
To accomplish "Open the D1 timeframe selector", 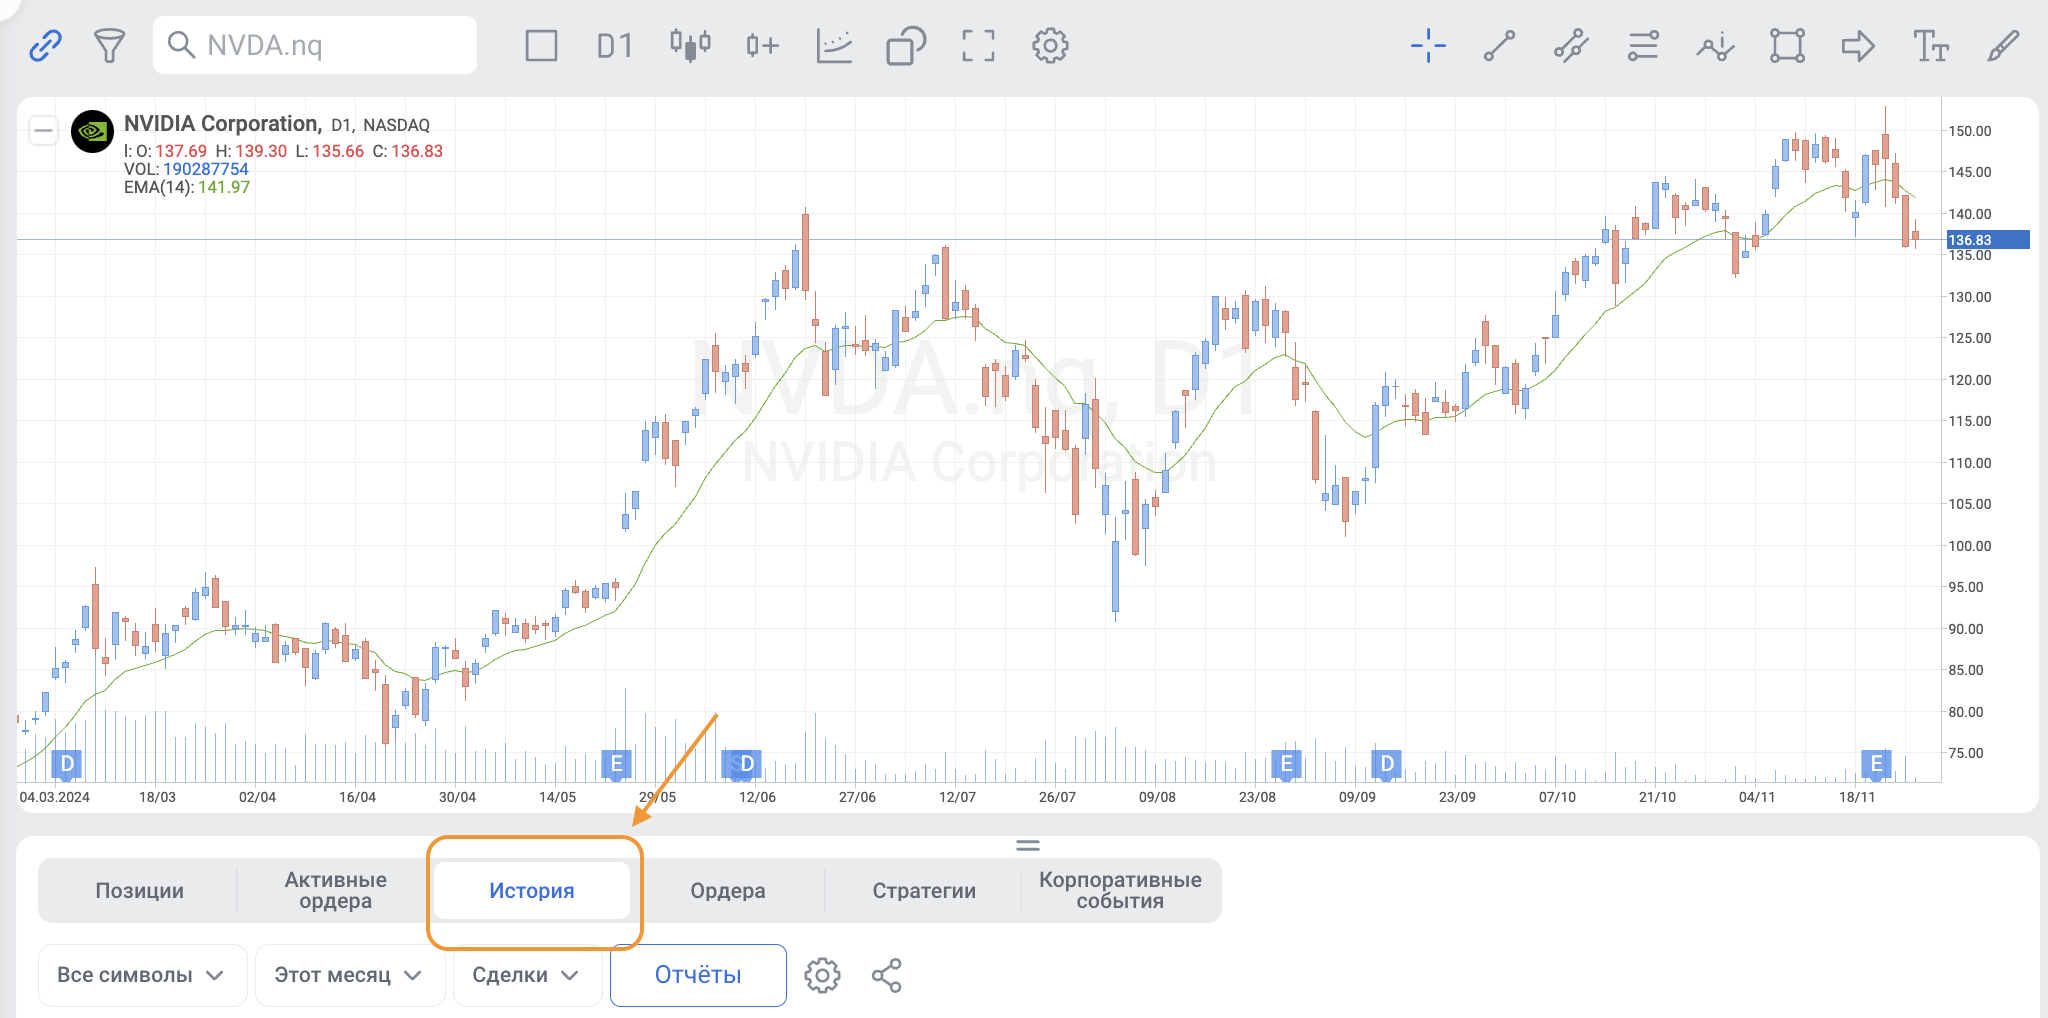I will (614, 46).
